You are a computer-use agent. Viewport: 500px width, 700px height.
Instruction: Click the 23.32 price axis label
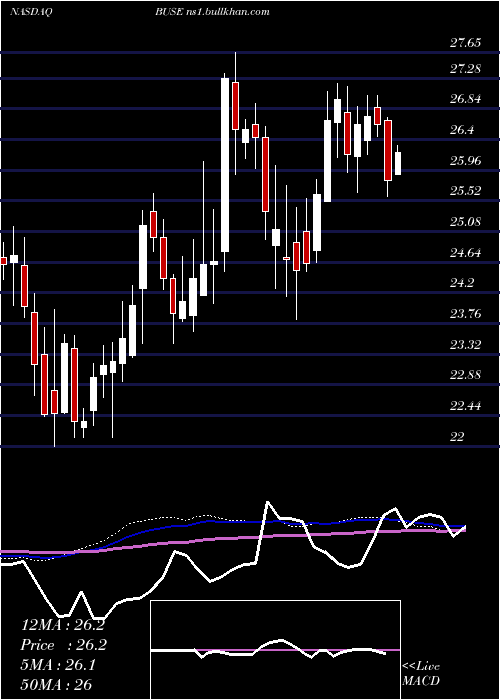[466, 345]
